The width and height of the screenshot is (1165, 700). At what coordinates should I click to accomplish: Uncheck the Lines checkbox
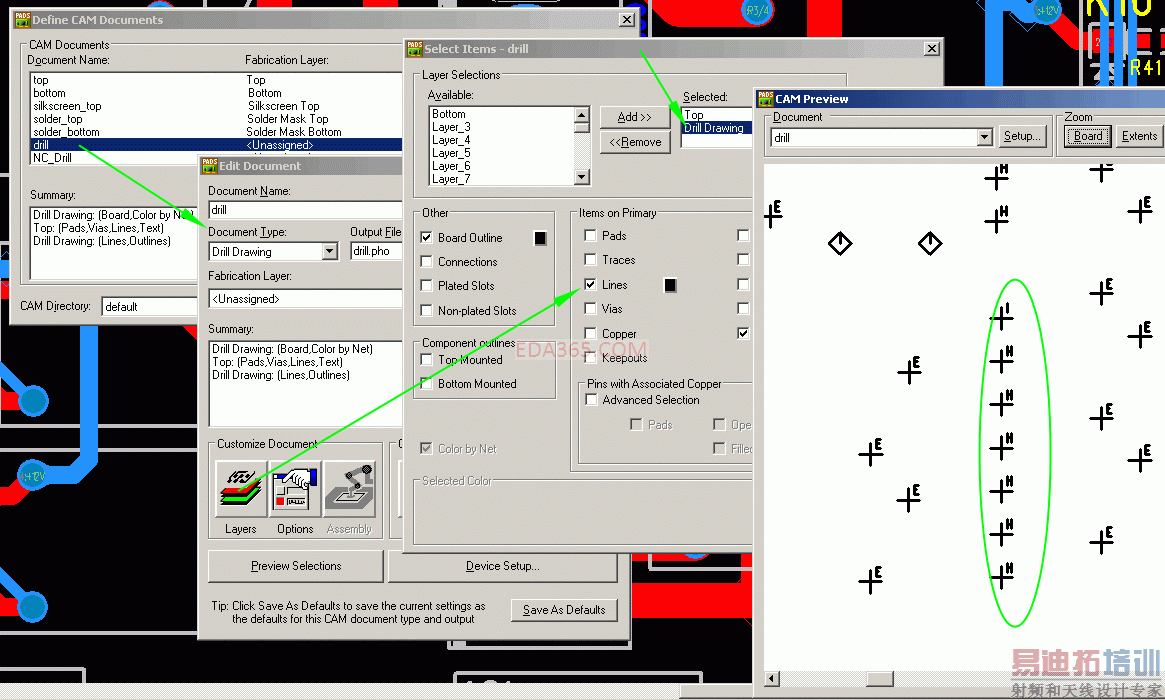(x=591, y=285)
